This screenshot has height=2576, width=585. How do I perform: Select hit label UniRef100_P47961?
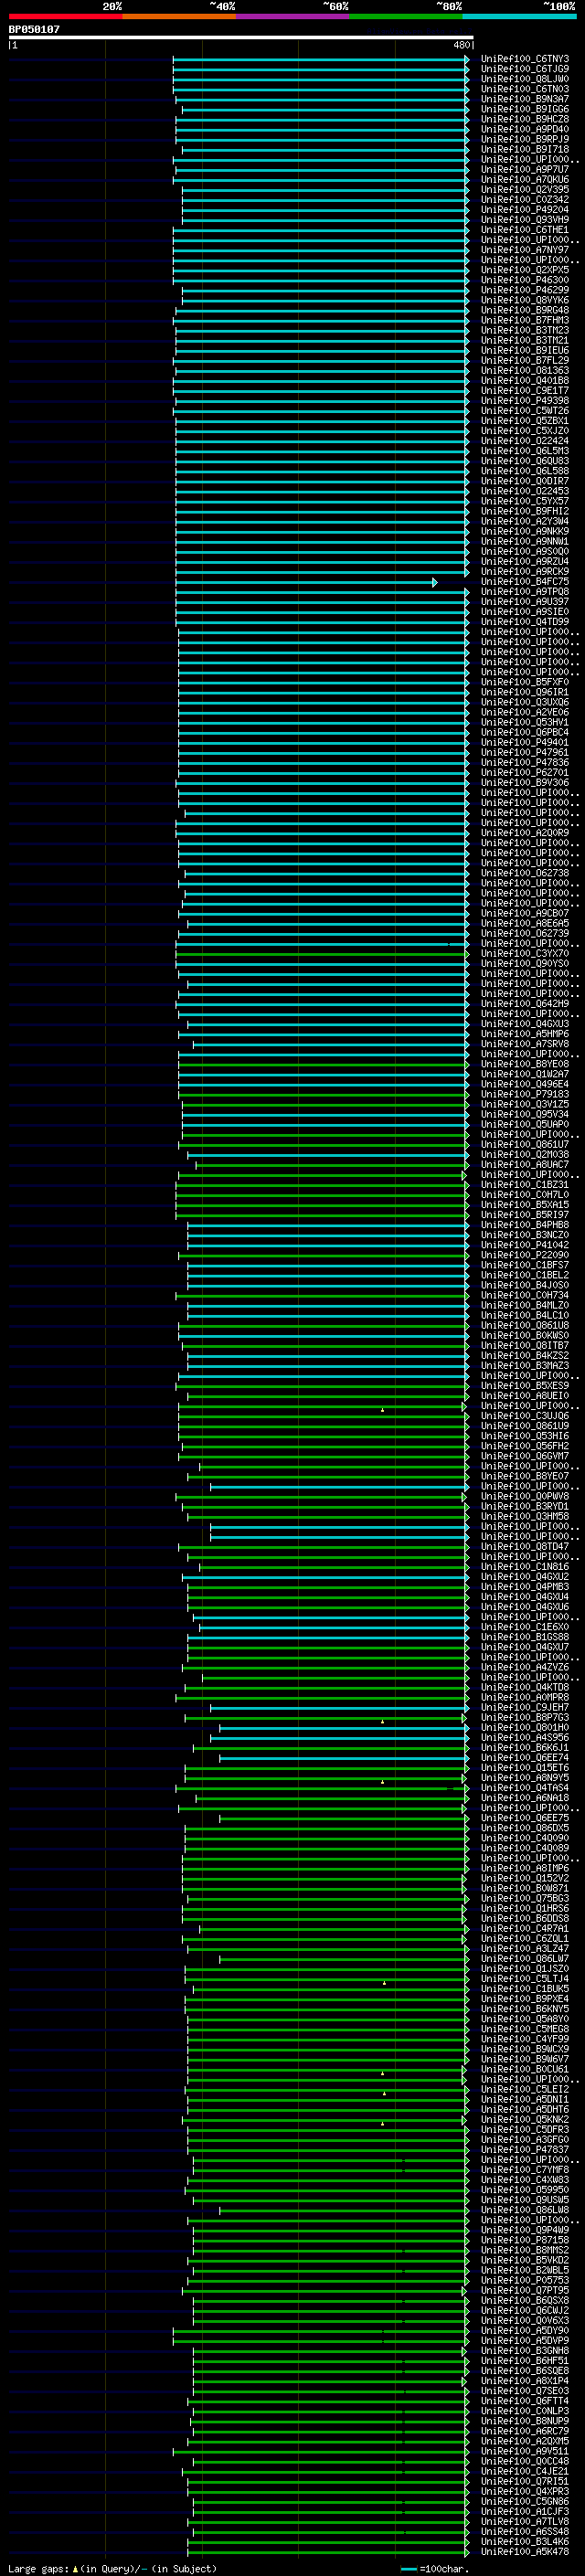524,752
